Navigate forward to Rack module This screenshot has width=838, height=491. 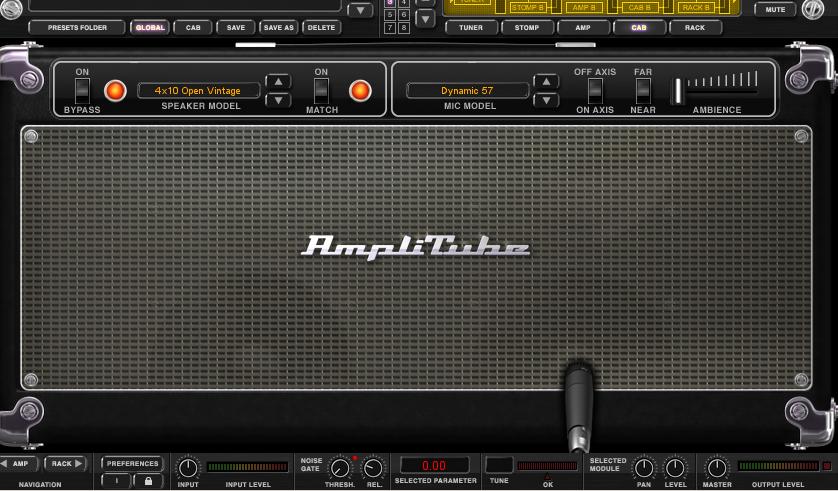pyautogui.click(x=66, y=464)
